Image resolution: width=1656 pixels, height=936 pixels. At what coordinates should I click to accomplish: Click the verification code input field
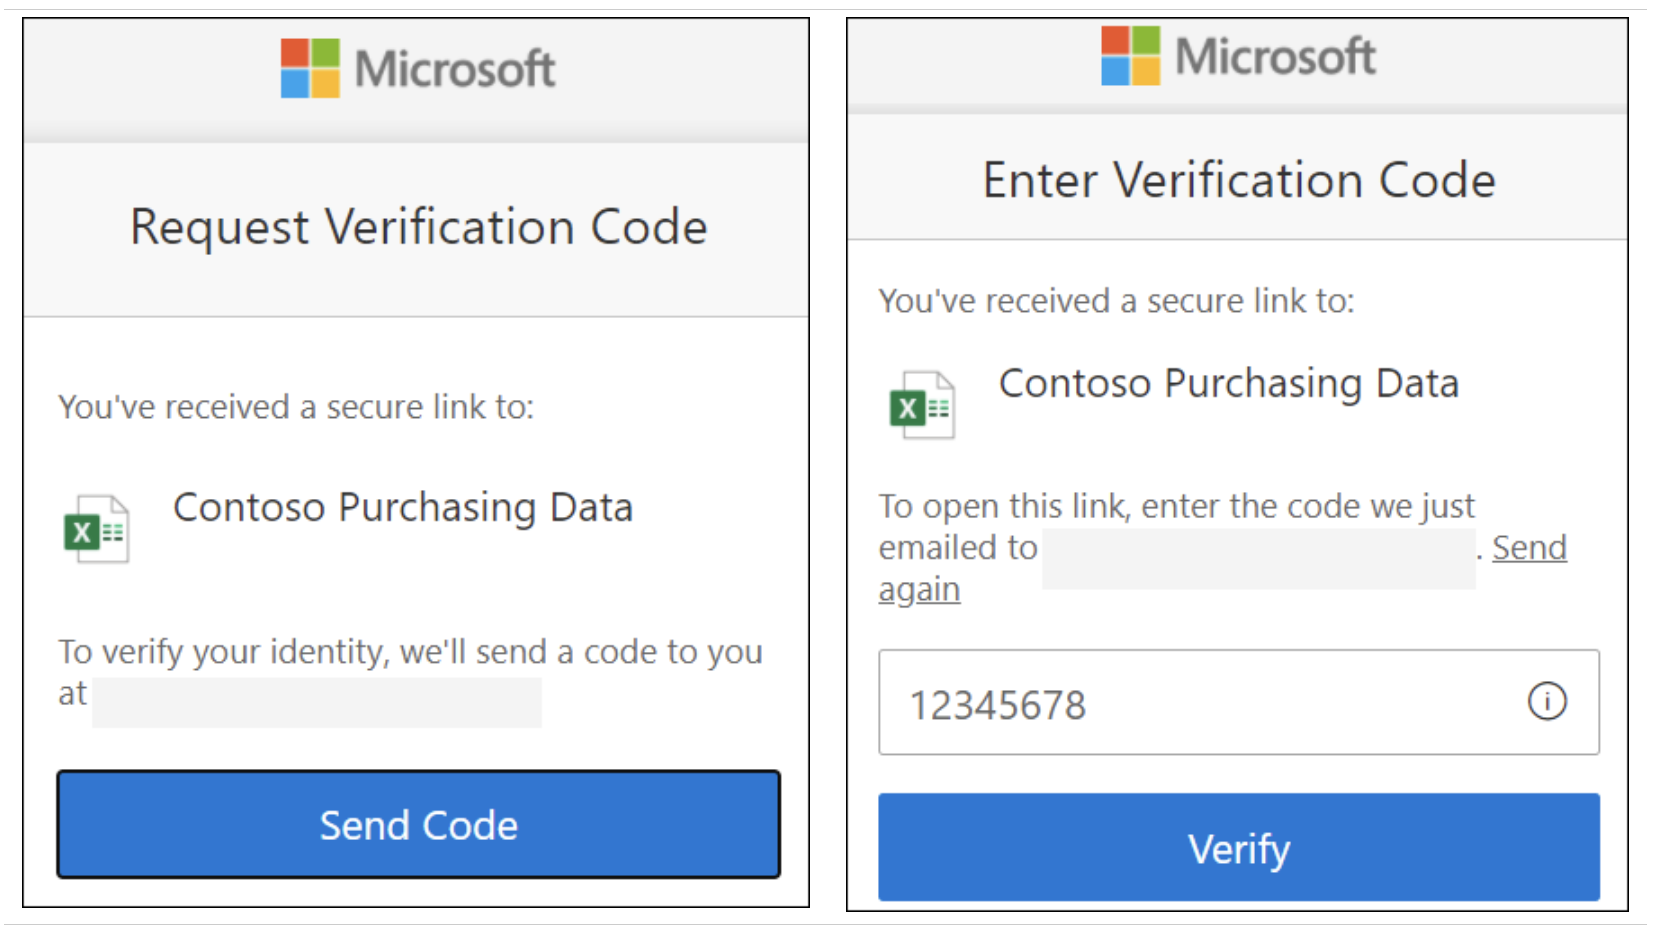click(x=1200, y=703)
